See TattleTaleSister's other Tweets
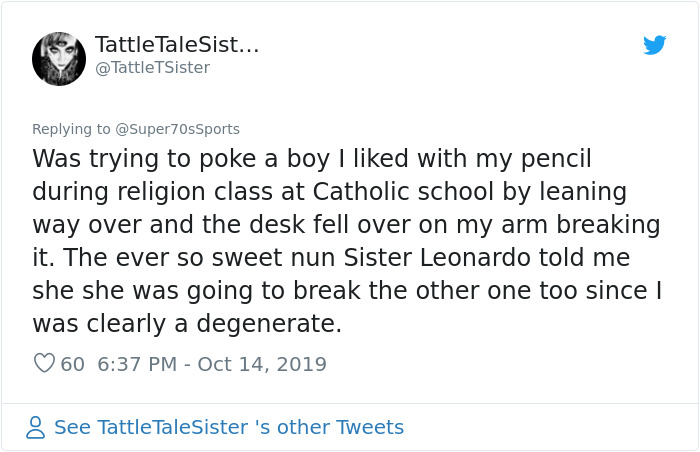This screenshot has height=452, width=700. pyautogui.click(x=229, y=428)
